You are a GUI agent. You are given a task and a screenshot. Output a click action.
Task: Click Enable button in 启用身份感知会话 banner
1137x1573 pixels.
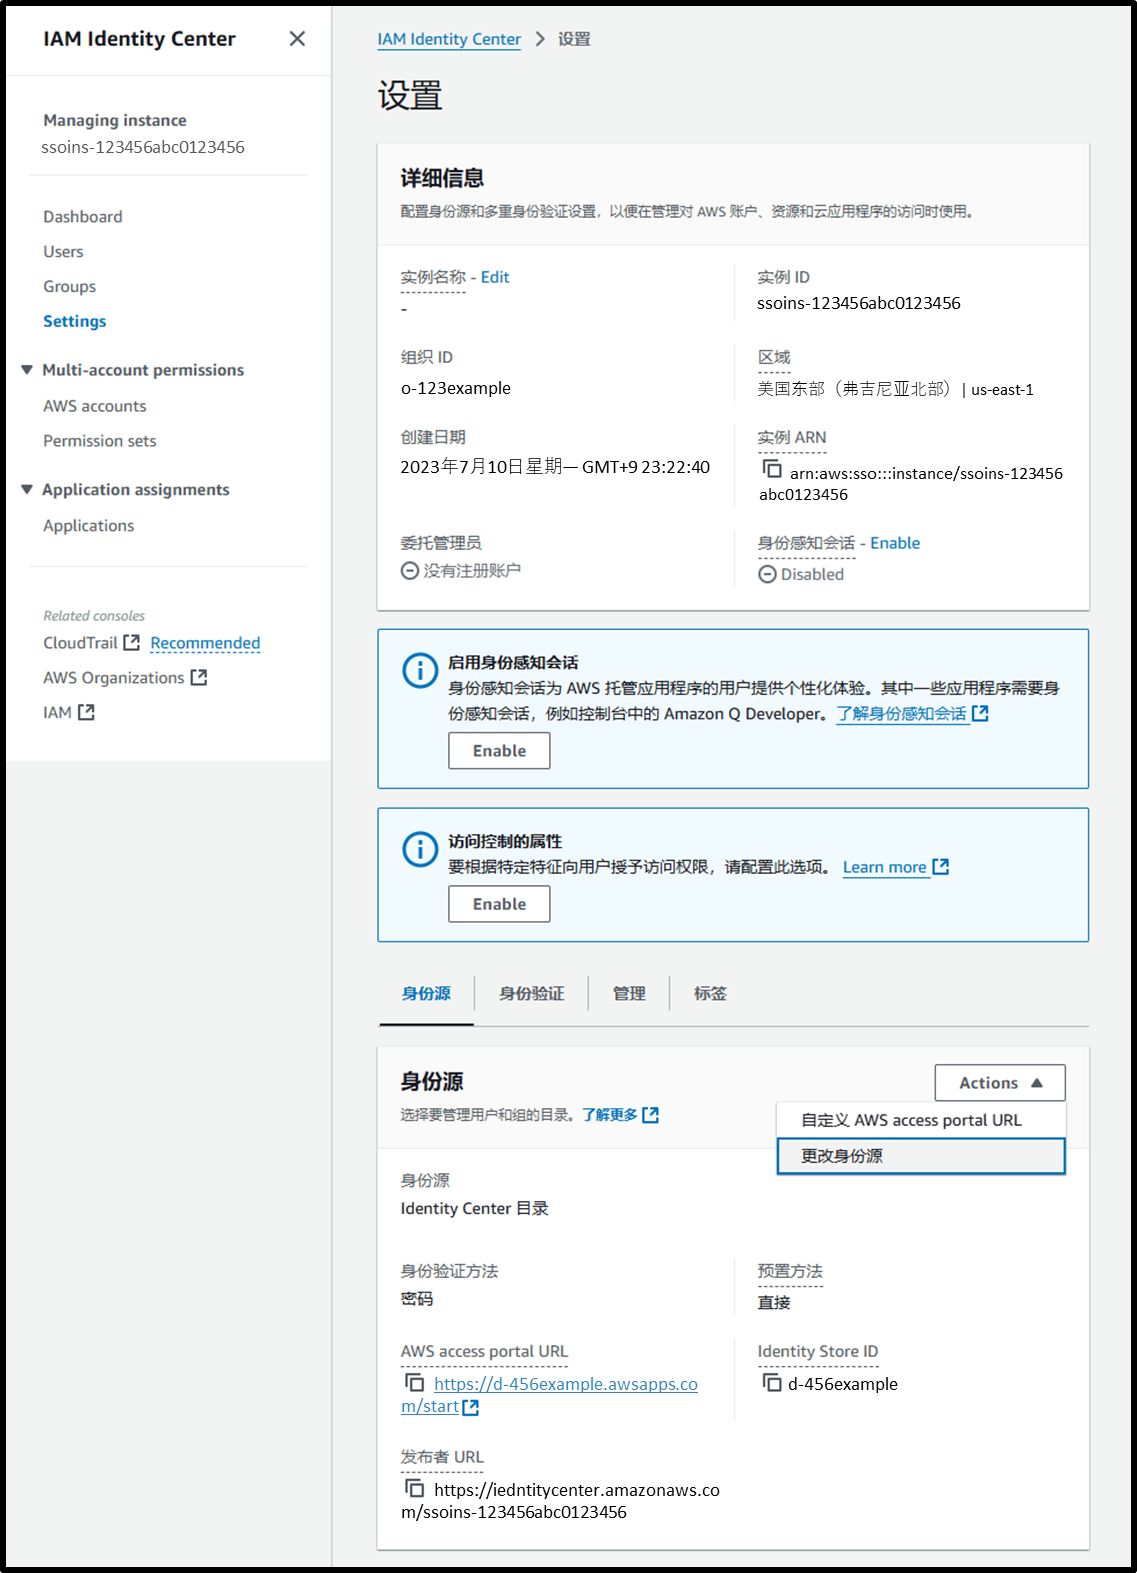point(499,751)
